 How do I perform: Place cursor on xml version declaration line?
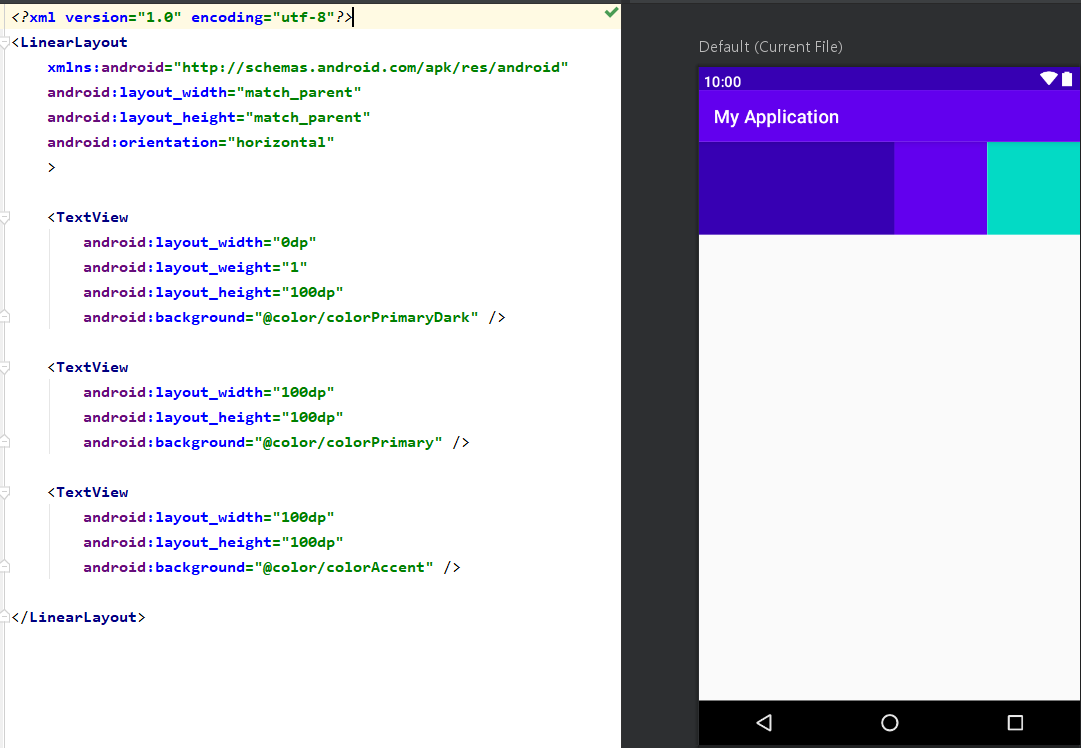tap(182, 17)
